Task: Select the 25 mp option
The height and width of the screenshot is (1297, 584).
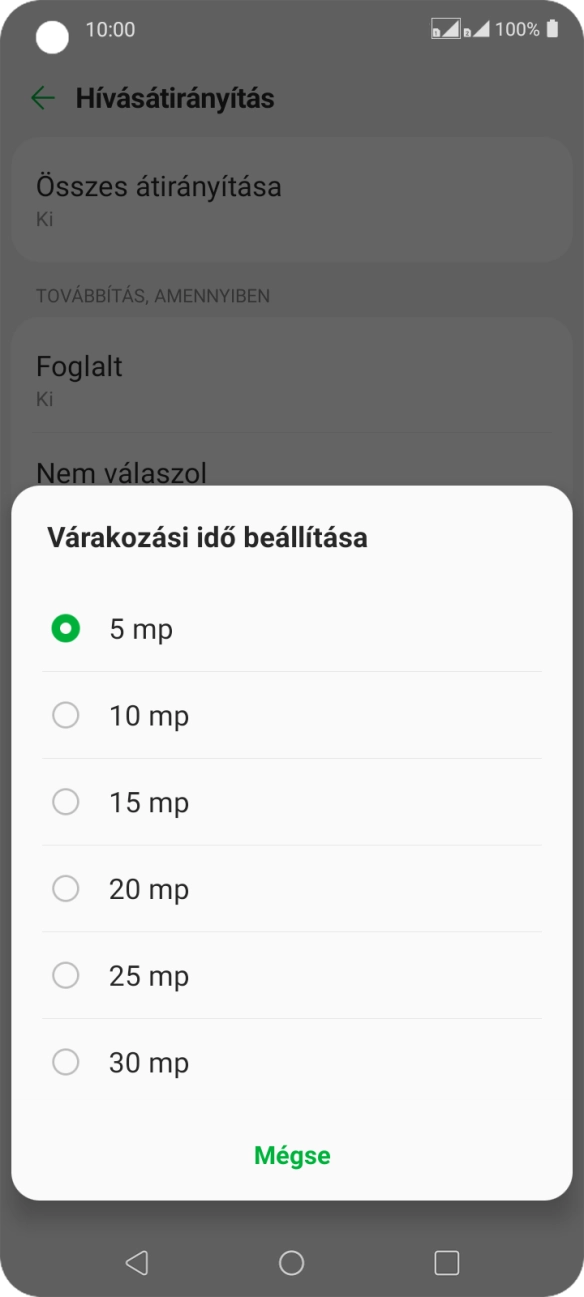Action: 66,975
